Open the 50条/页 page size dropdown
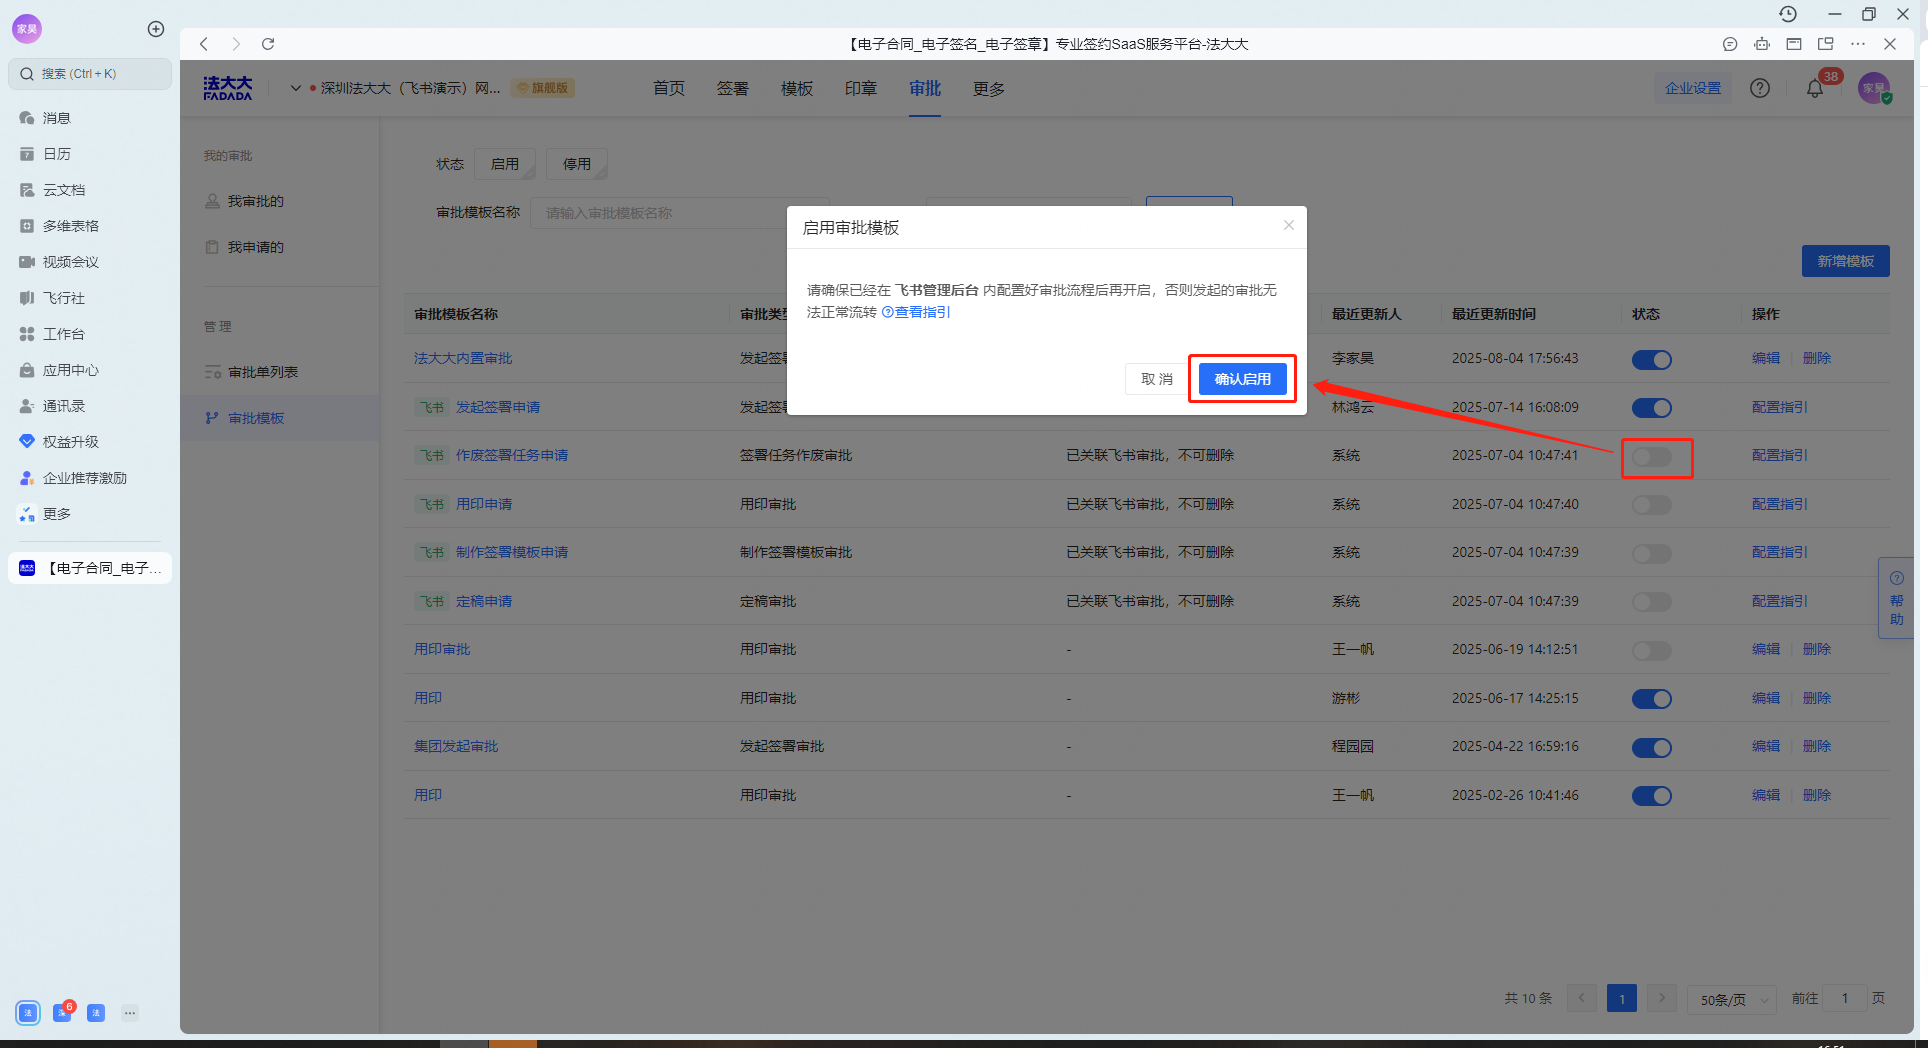Image resolution: width=1928 pixels, height=1048 pixels. pos(1733,999)
